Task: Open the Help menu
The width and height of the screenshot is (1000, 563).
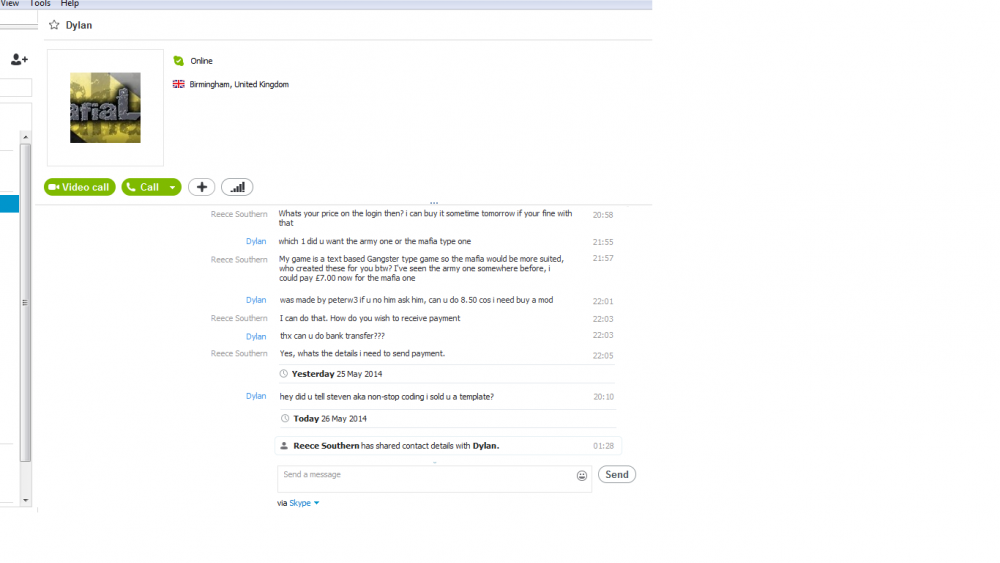Action: pyautogui.click(x=69, y=4)
